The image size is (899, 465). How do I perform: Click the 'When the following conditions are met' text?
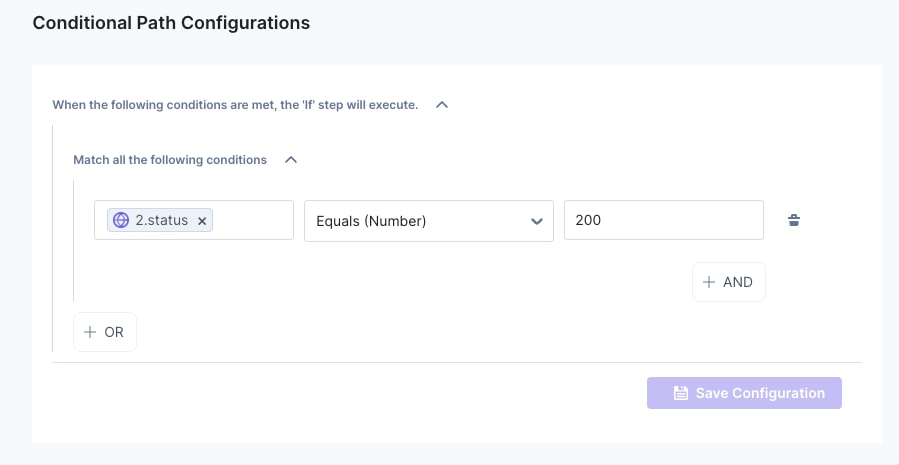click(x=235, y=104)
